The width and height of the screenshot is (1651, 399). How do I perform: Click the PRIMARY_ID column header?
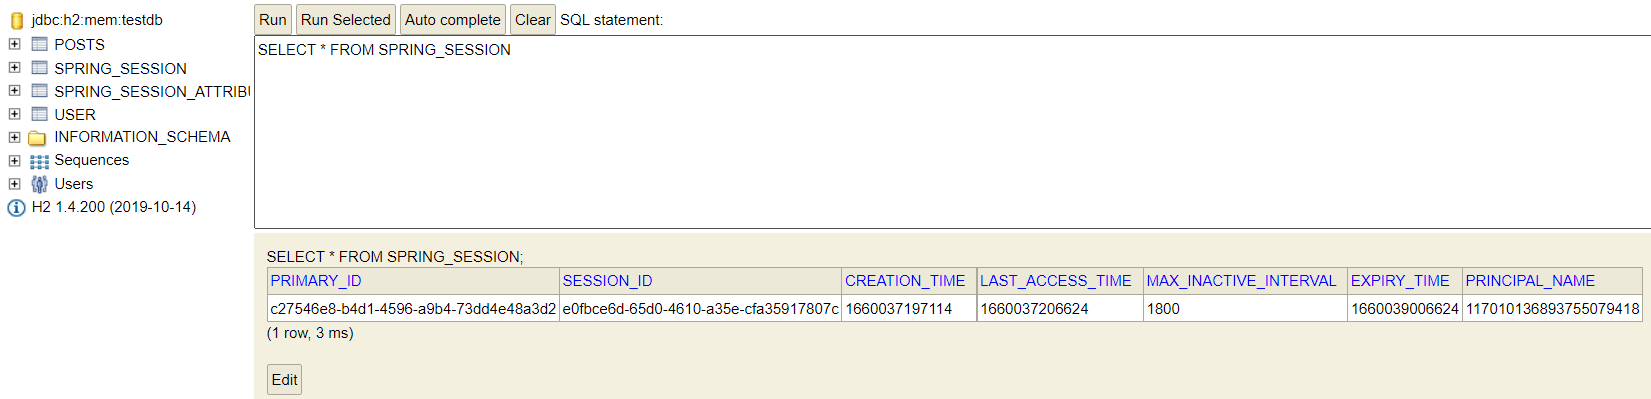pos(413,281)
